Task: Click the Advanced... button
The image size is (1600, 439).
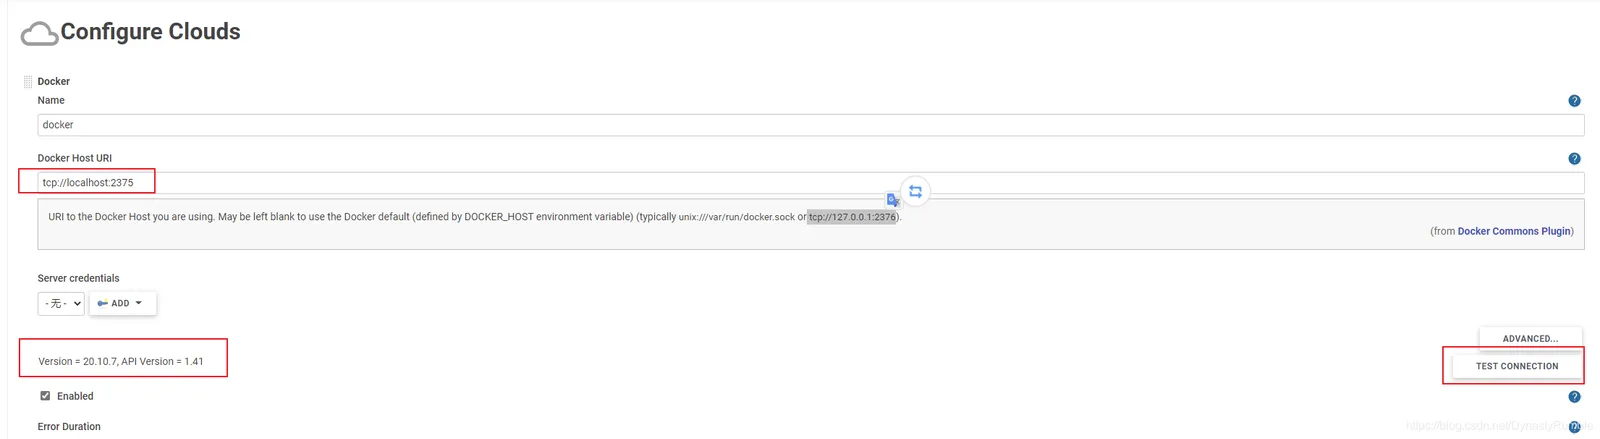Action: [x=1530, y=339]
